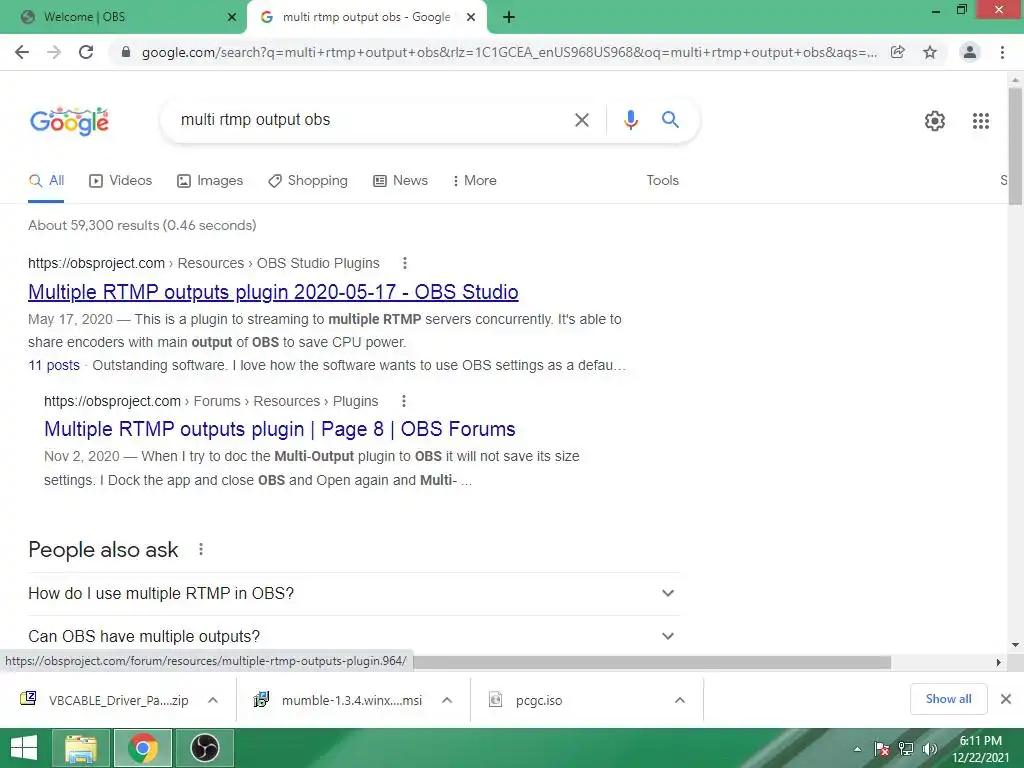The image size is (1024, 768).
Task: Click 'About 59,300 results' text
Action: pyautogui.click(x=142, y=225)
